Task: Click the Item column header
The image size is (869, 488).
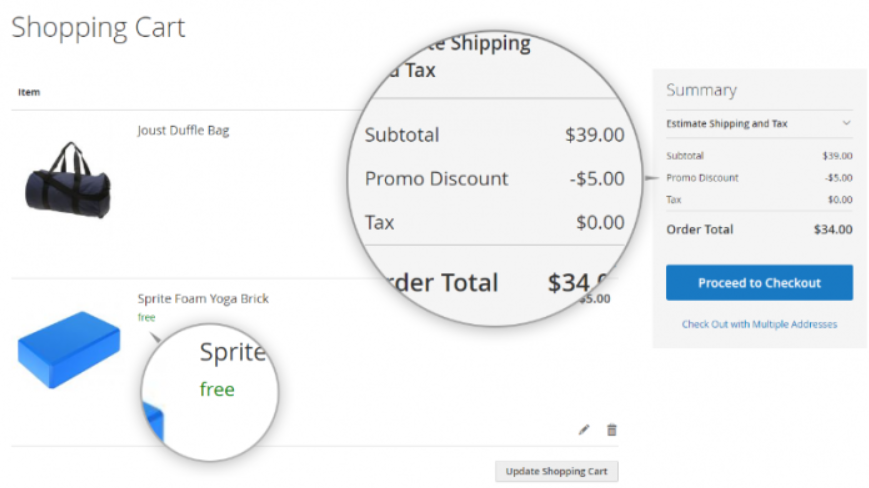Action: click(29, 92)
